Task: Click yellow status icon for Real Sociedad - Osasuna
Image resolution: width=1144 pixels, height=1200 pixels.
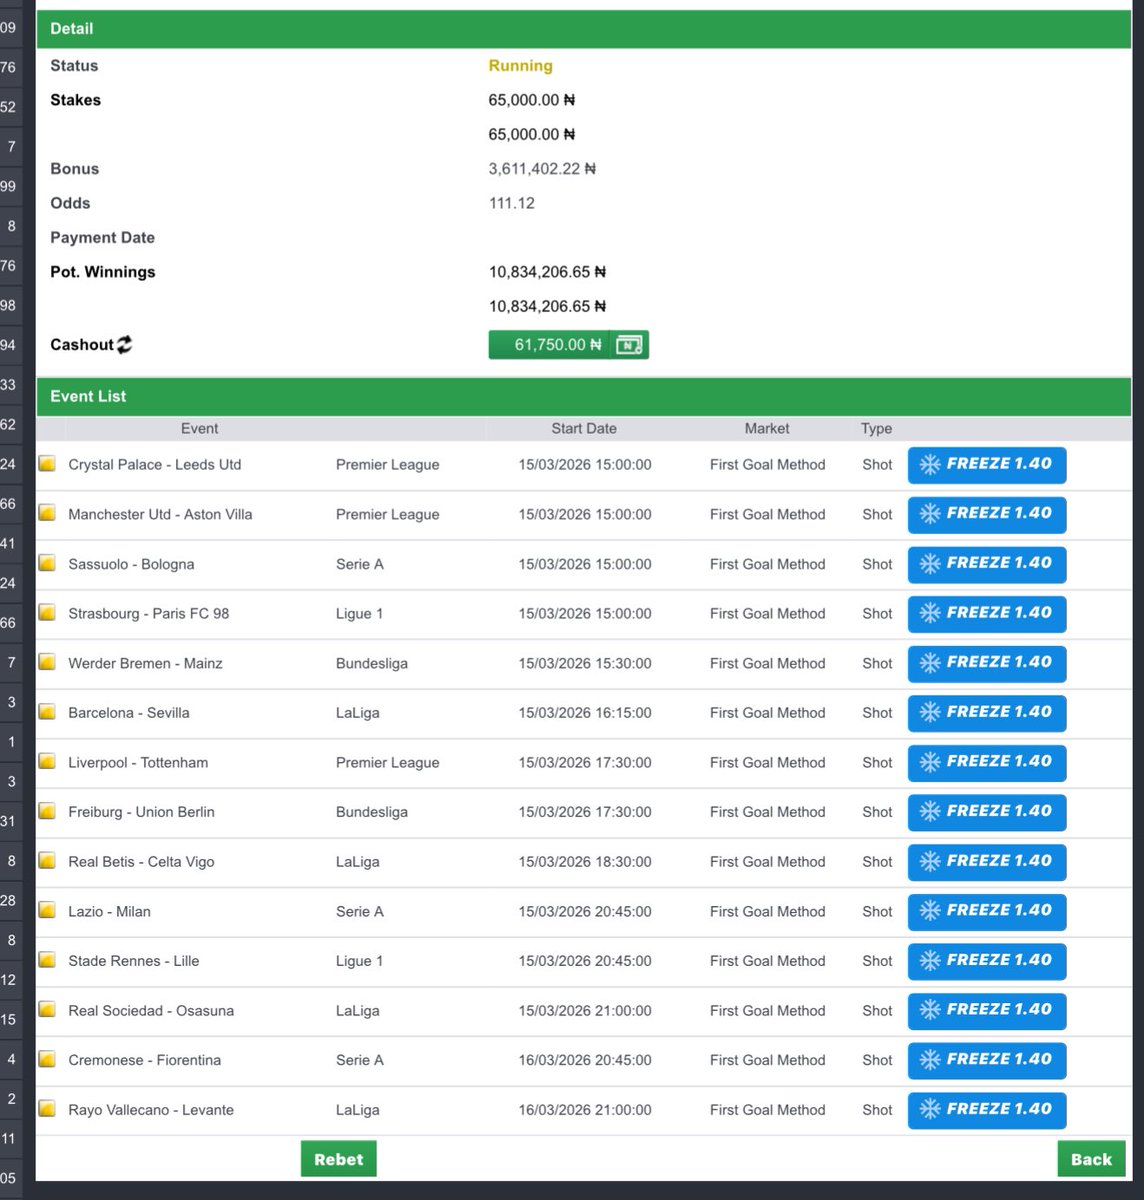Action: coord(47,1010)
